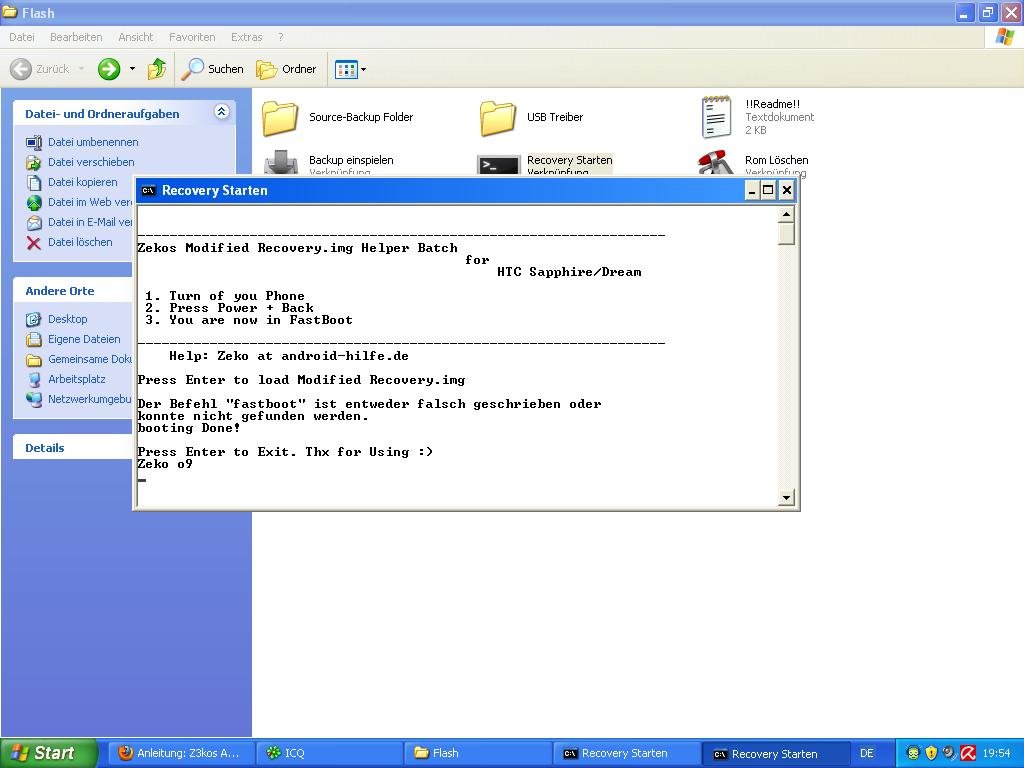Click the 19:54 clock in tray
The width and height of the screenshot is (1024, 768).
tap(997, 753)
